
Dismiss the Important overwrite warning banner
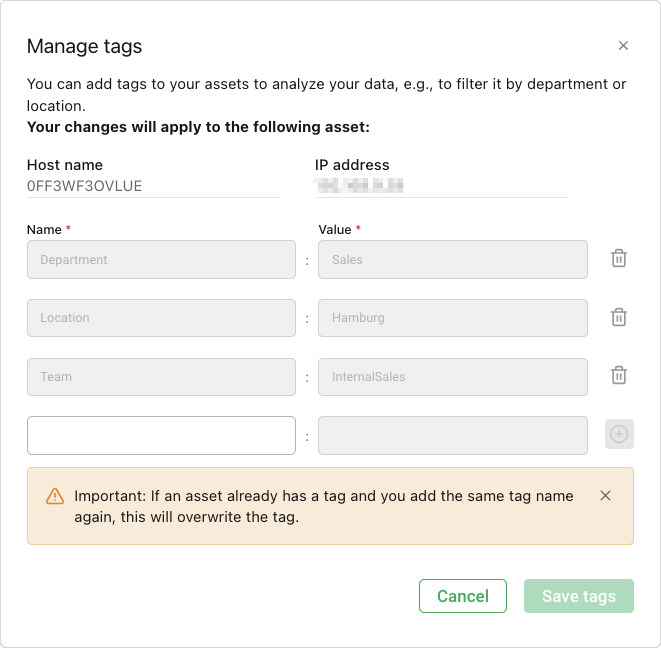point(605,496)
